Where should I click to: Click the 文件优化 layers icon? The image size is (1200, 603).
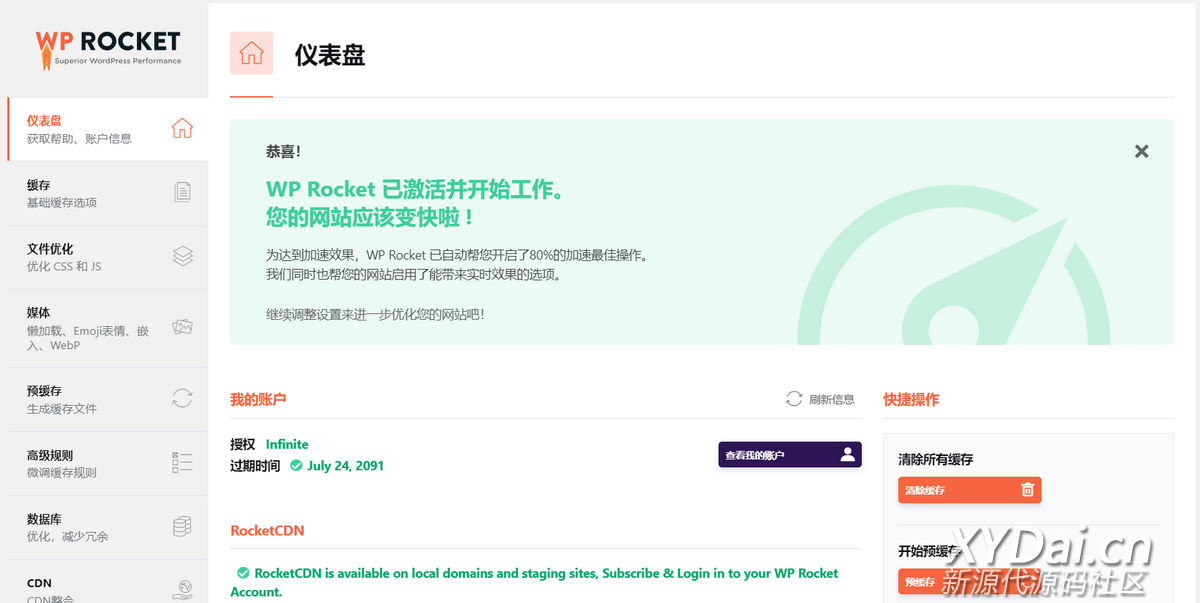tap(182, 256)
